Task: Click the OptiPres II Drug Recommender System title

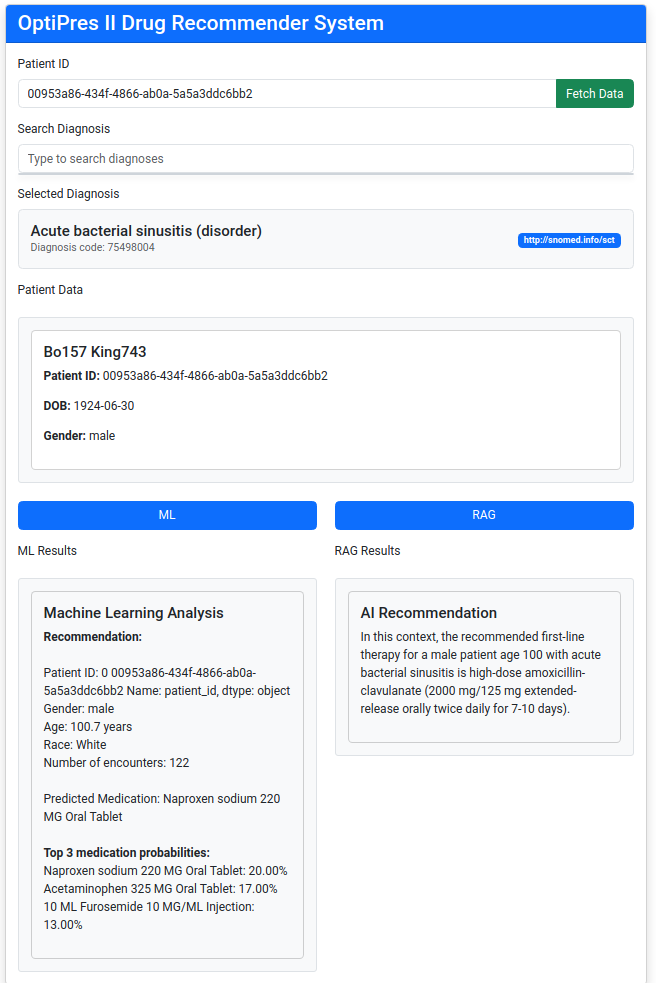Action: click(201, 23)
